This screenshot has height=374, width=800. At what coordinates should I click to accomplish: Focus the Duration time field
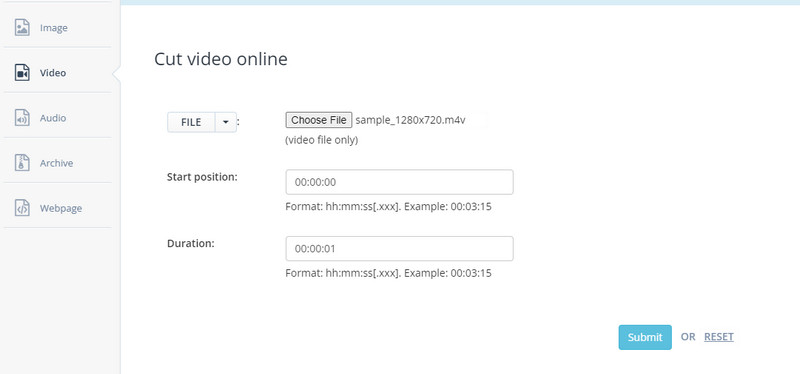pyautogui.click(x=399, y=248)
